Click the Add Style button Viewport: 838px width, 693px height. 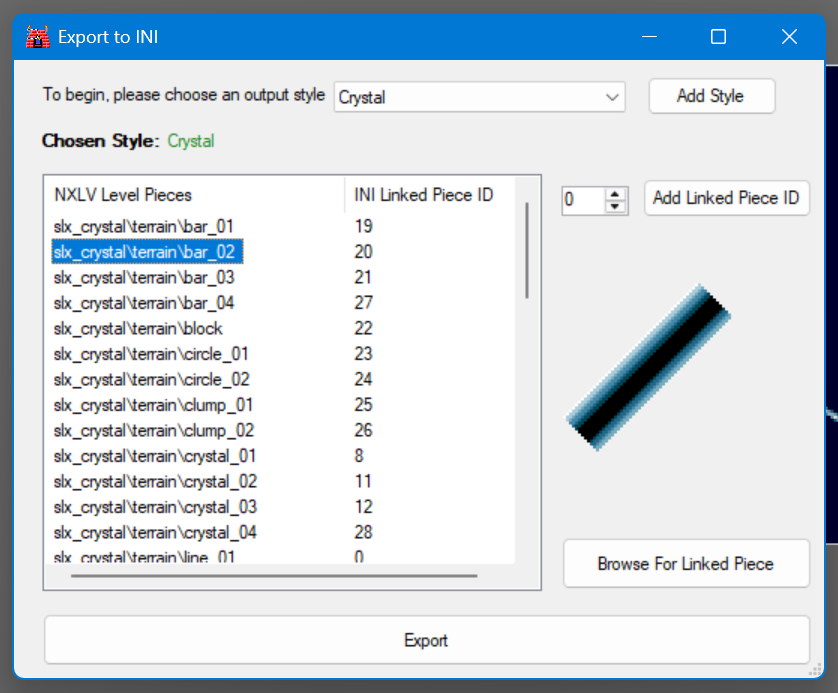pyautogui.click(x=710, y=96)
